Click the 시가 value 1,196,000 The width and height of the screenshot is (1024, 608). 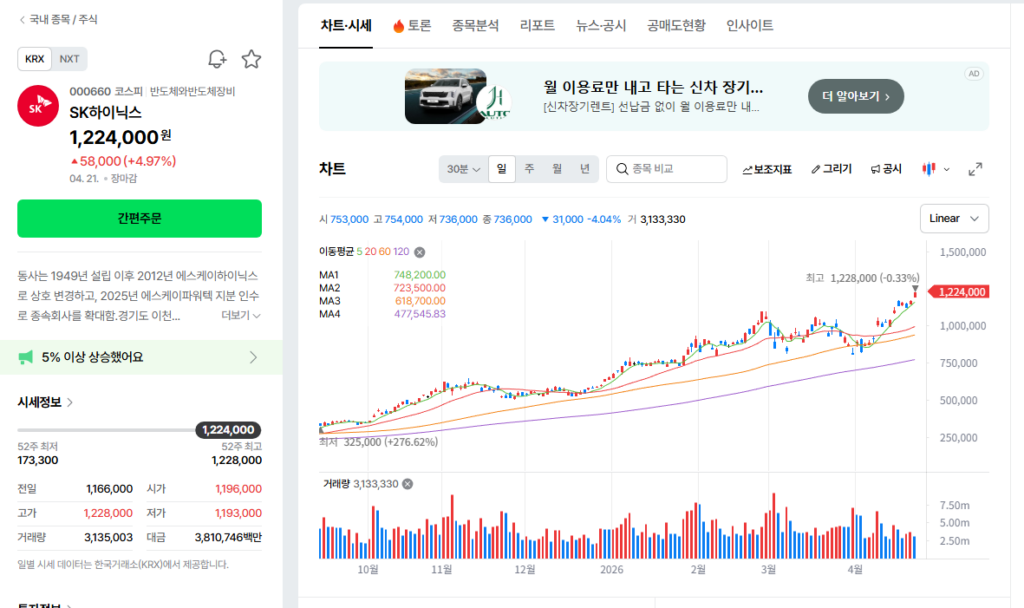(x=238, y=489)
